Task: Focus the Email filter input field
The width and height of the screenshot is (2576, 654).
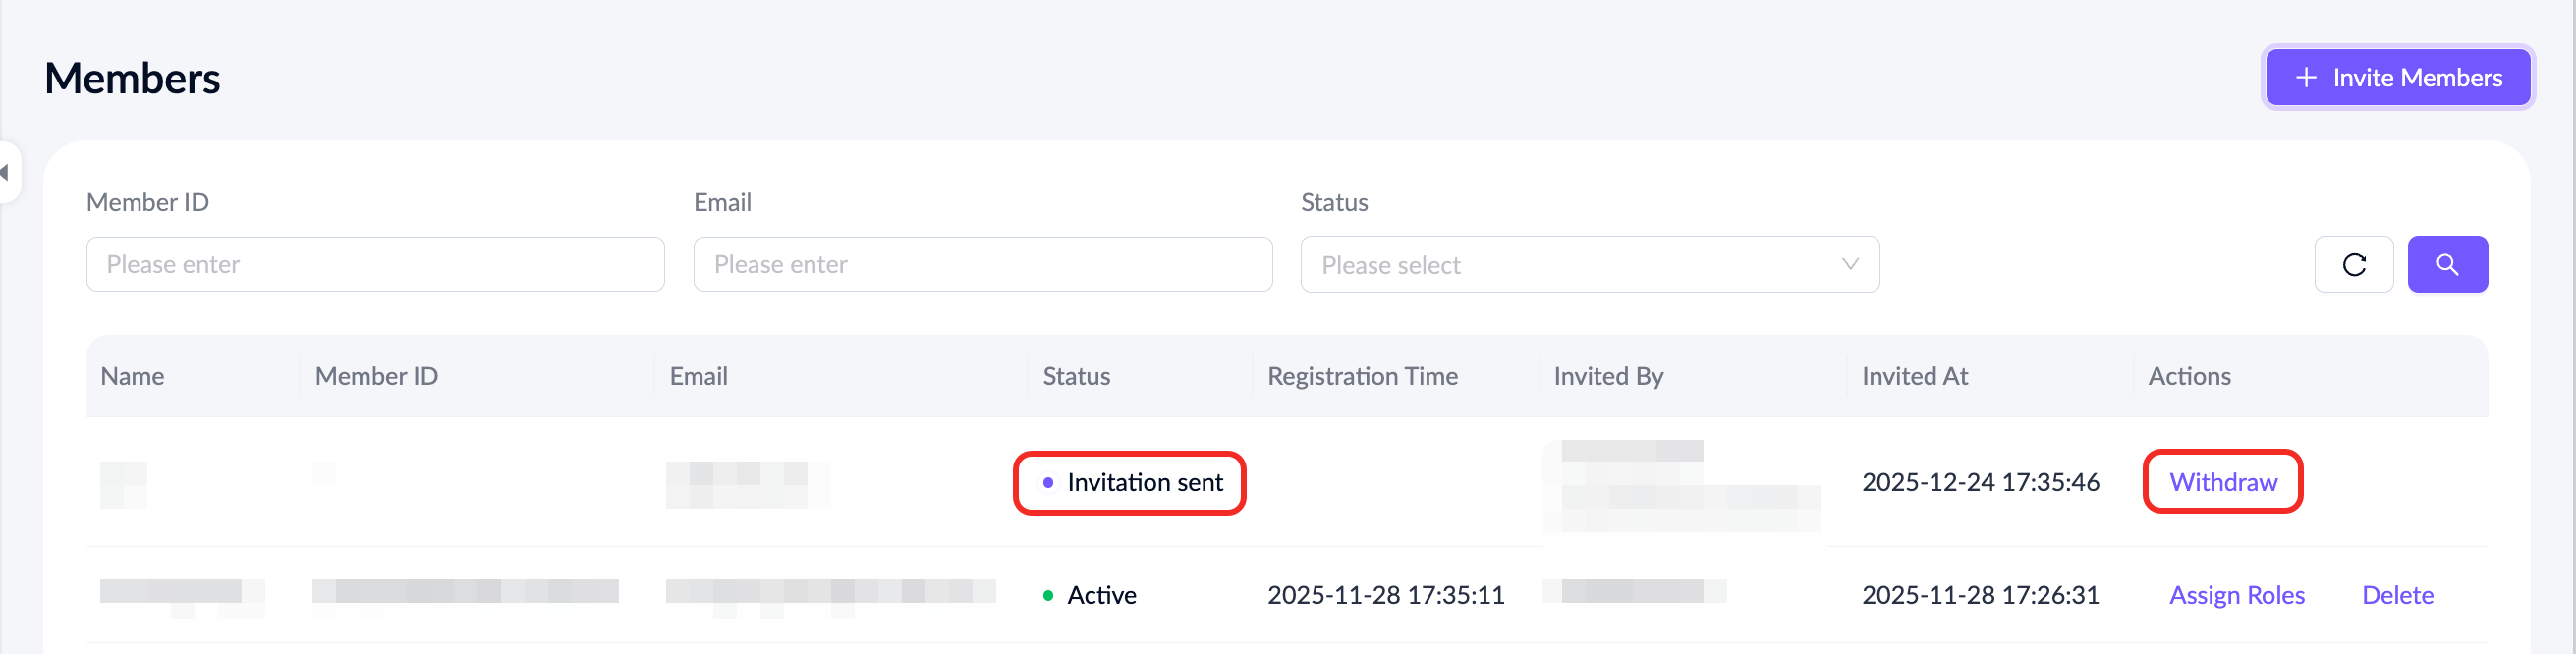Action: 982,264
